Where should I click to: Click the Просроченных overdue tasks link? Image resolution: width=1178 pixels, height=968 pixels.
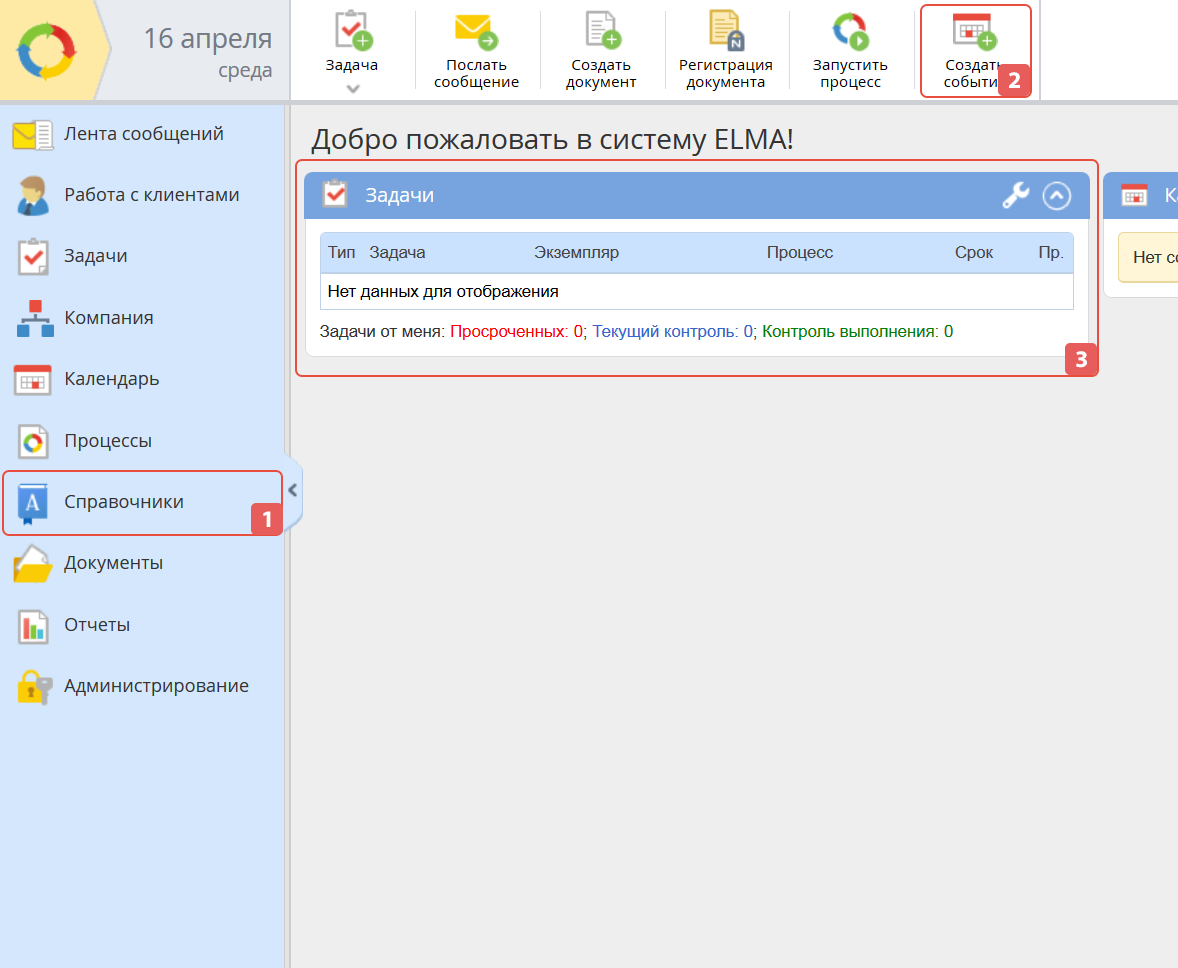[516, 331]
